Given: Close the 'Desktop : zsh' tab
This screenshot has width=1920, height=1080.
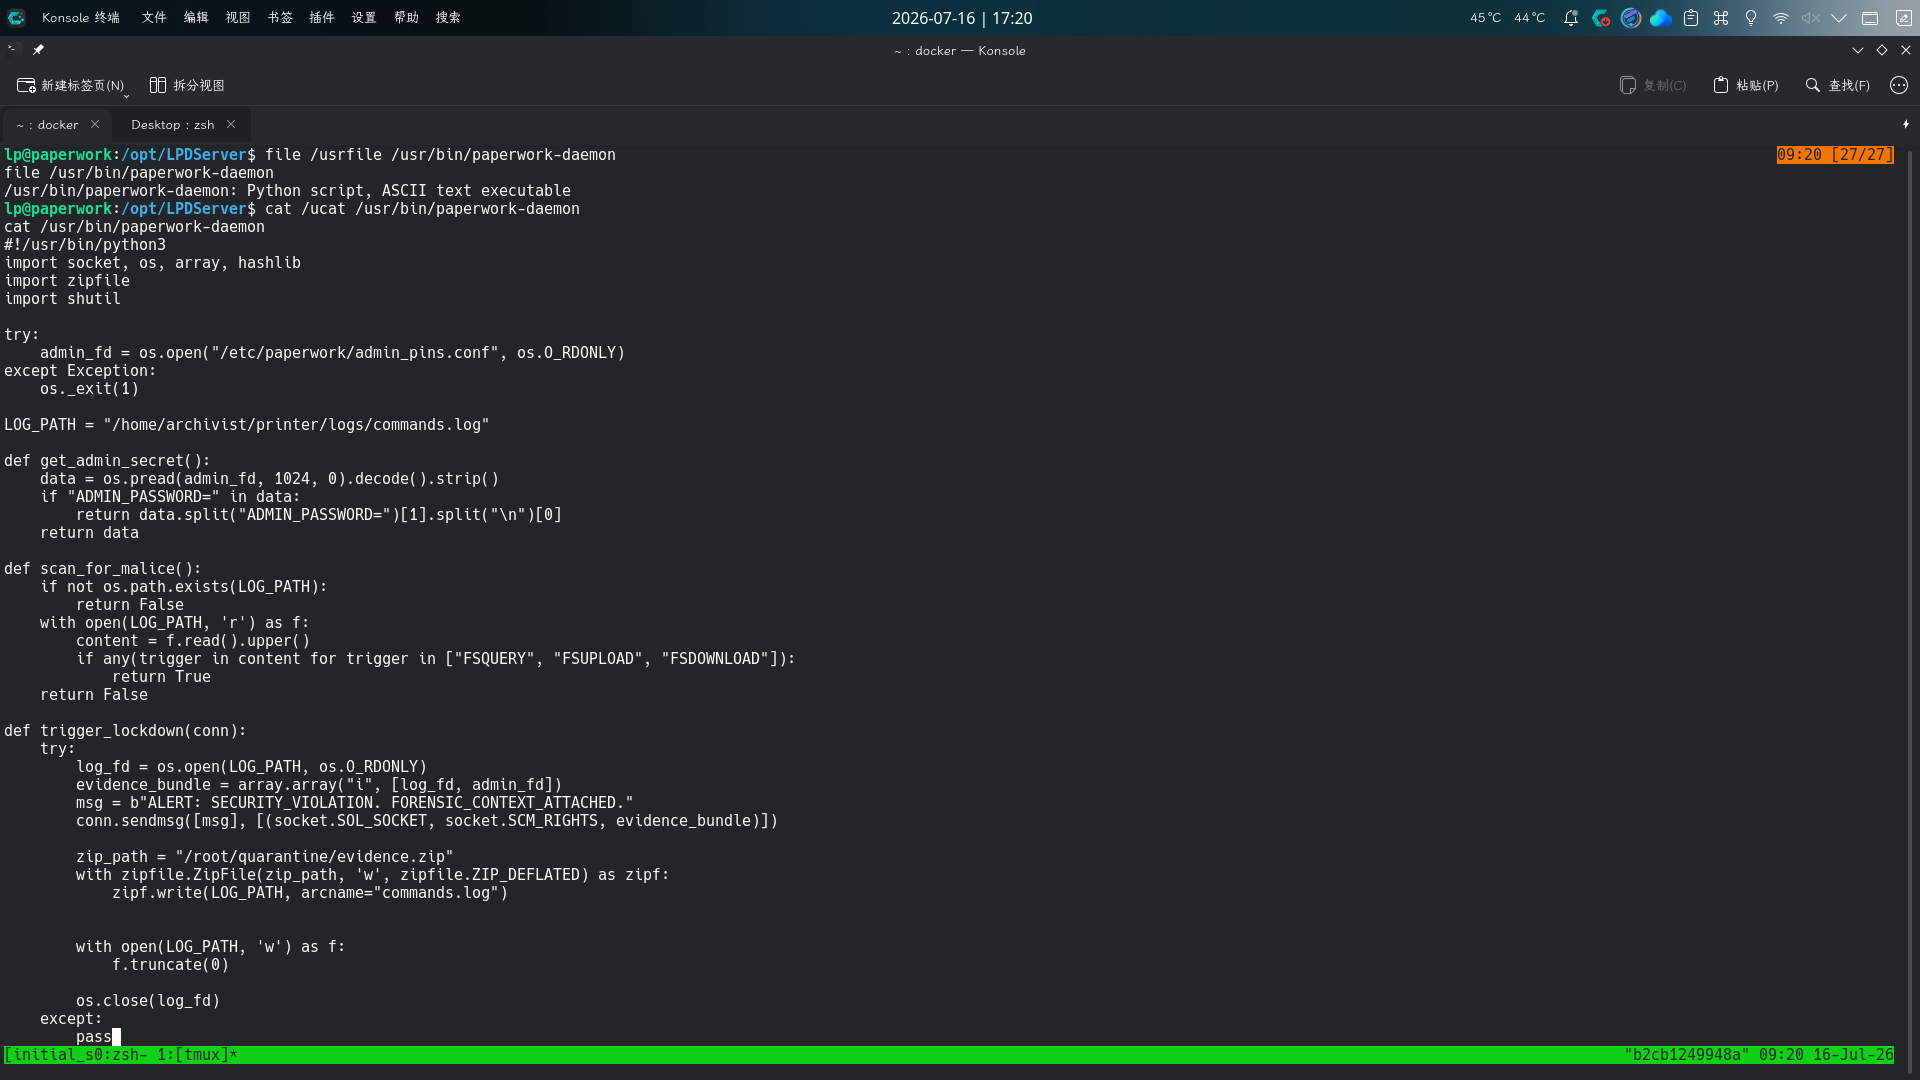Looking at the screenshot, I should coord(231,124).
